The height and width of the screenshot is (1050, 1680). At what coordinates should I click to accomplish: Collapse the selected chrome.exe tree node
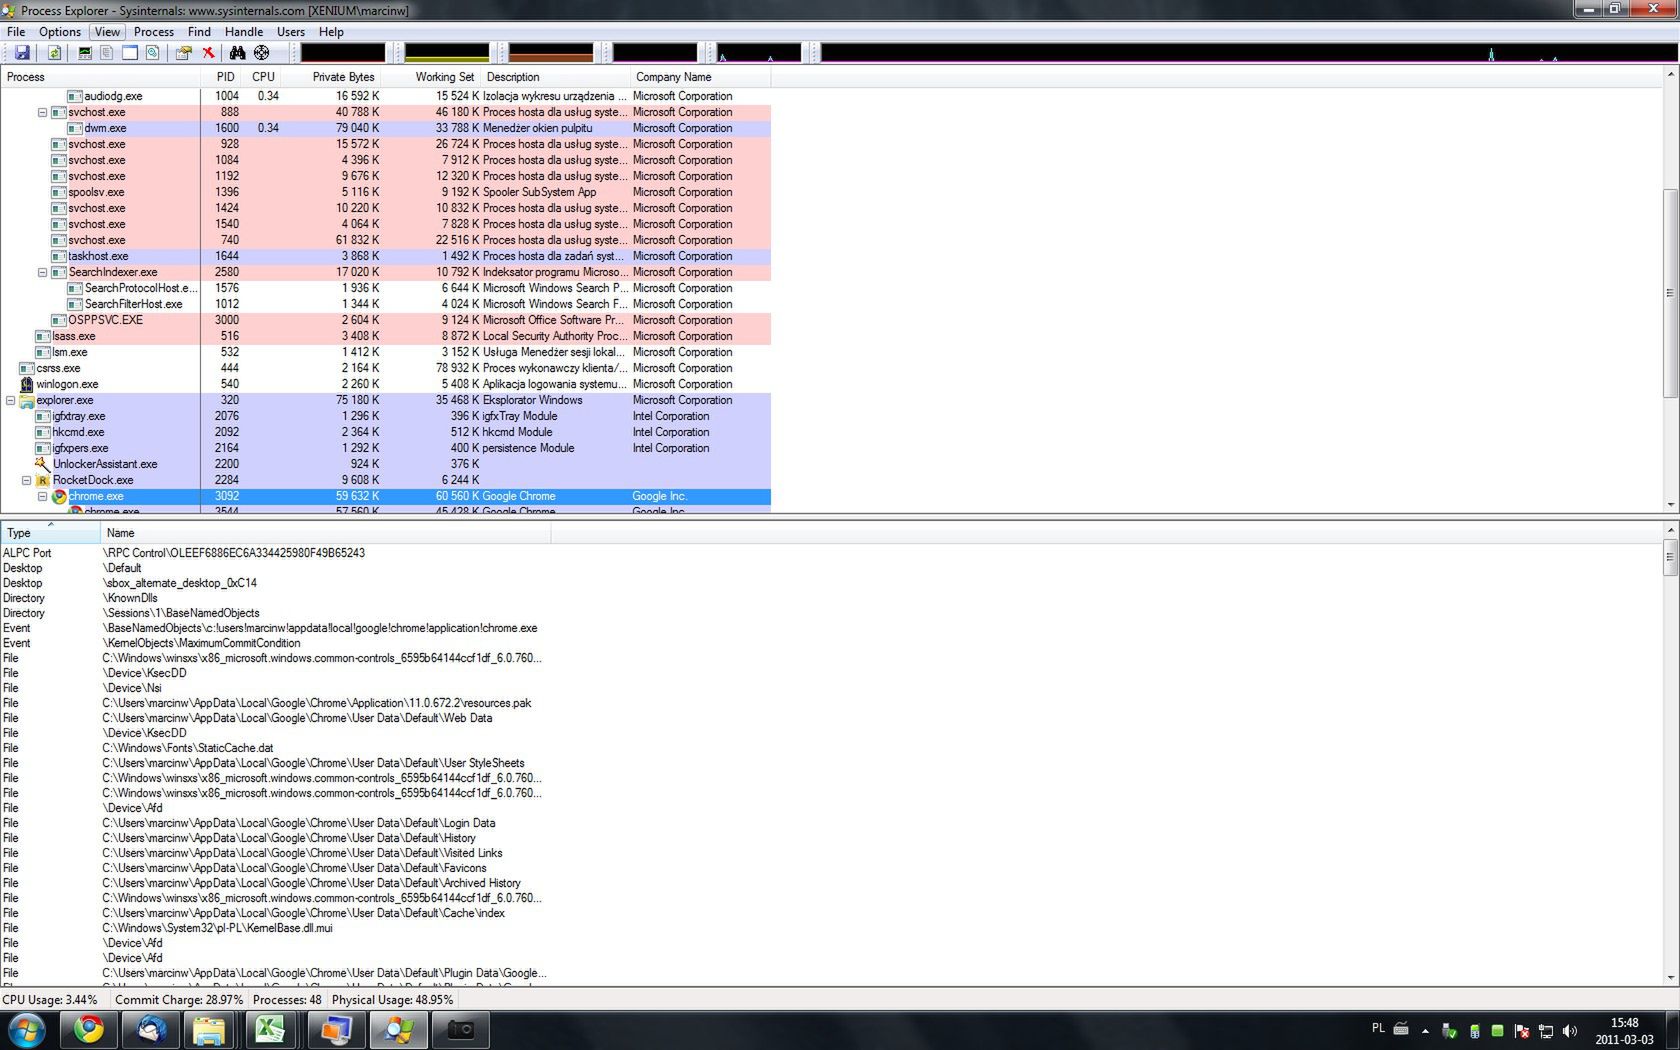(x=43, y=496)
